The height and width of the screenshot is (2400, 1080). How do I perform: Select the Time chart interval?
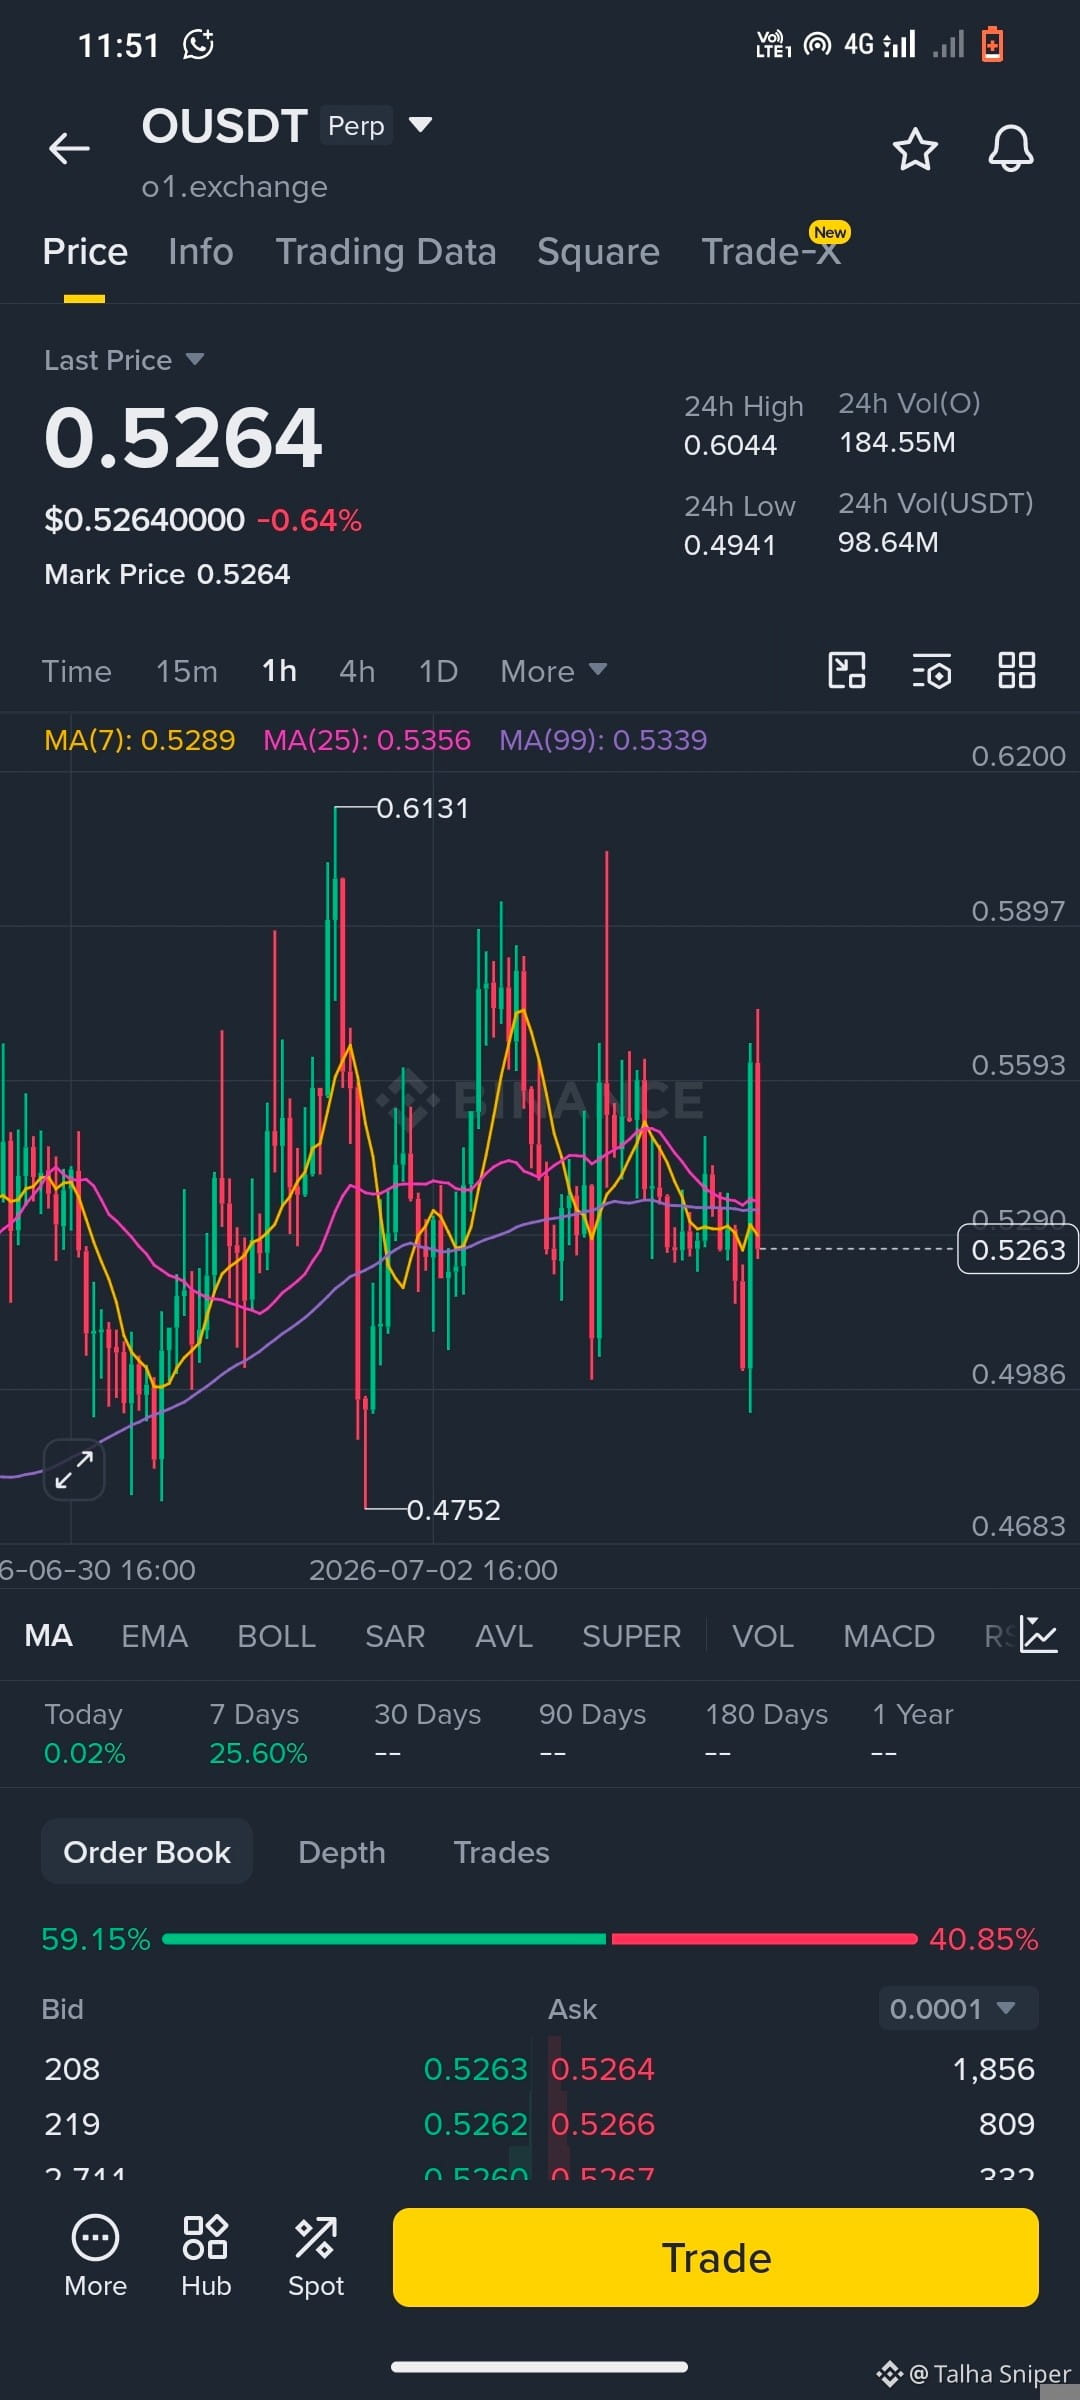(x=76, y=671)
